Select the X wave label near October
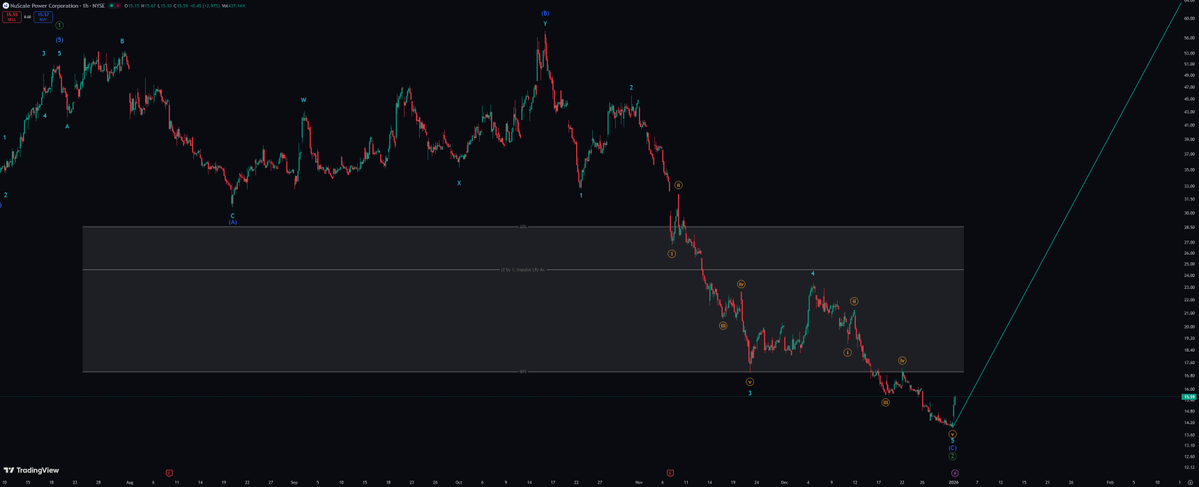 459,183
